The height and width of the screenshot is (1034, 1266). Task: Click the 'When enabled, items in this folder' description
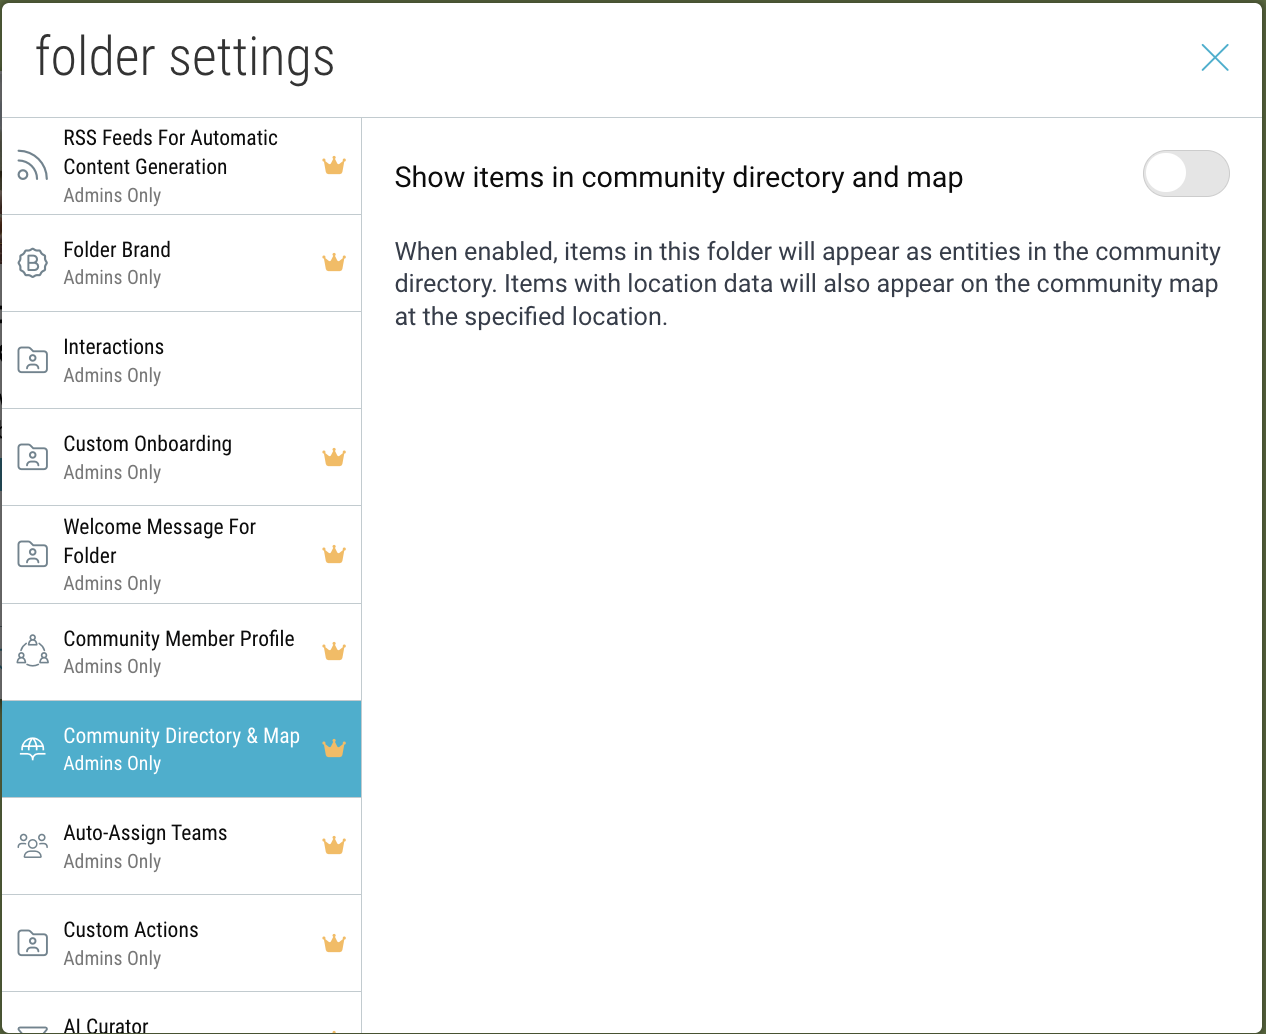808,284
